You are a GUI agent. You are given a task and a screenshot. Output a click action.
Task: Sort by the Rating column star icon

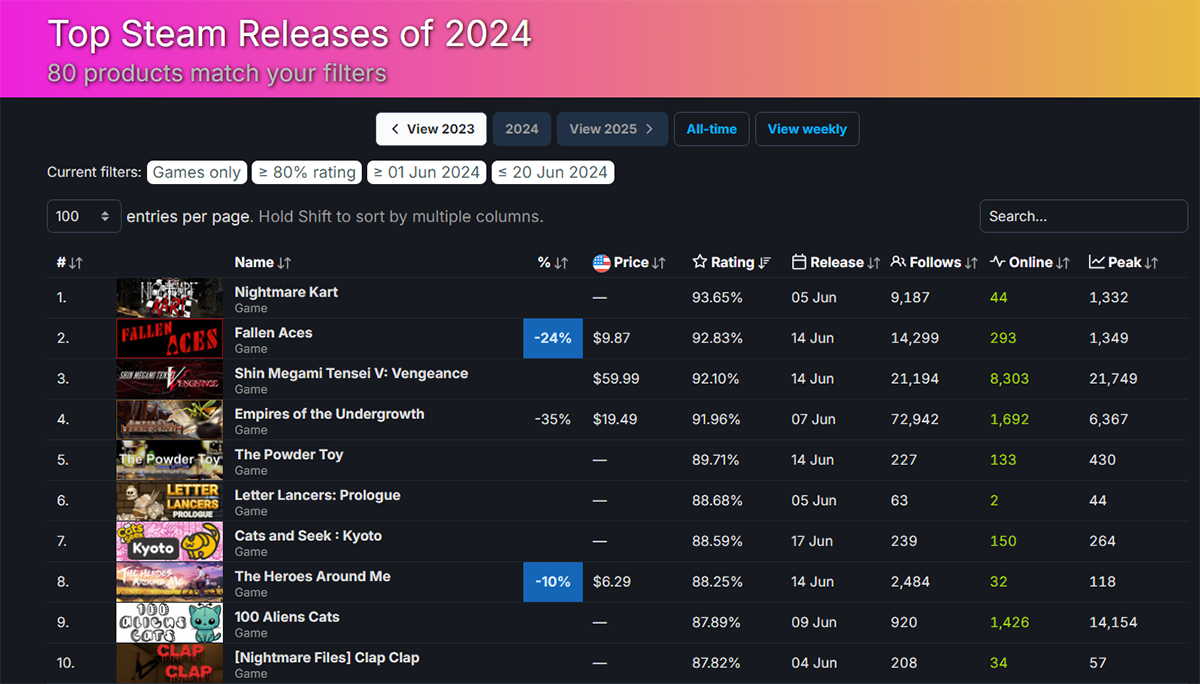[x=700, y=262]
